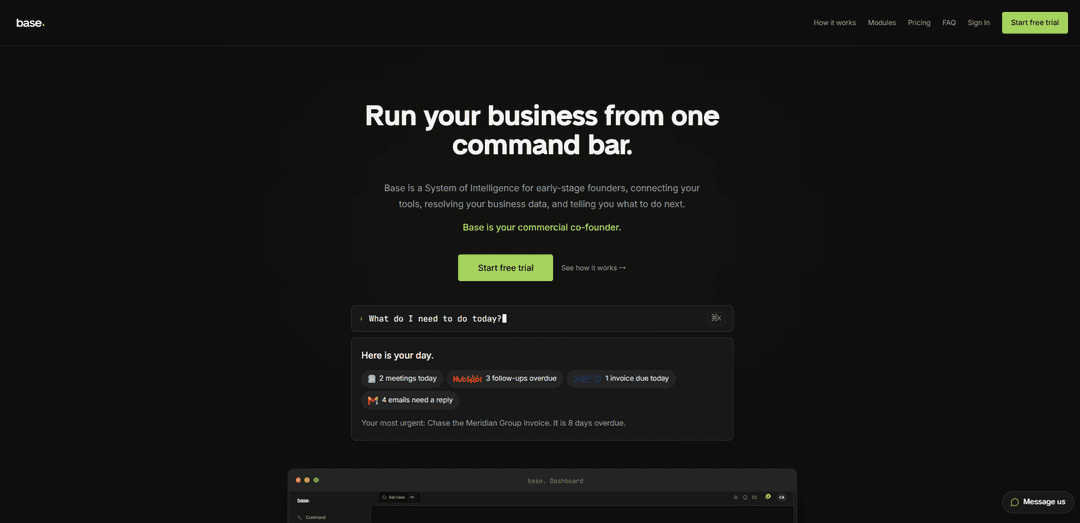Click the CA avatar in dashboard preview

781,497
